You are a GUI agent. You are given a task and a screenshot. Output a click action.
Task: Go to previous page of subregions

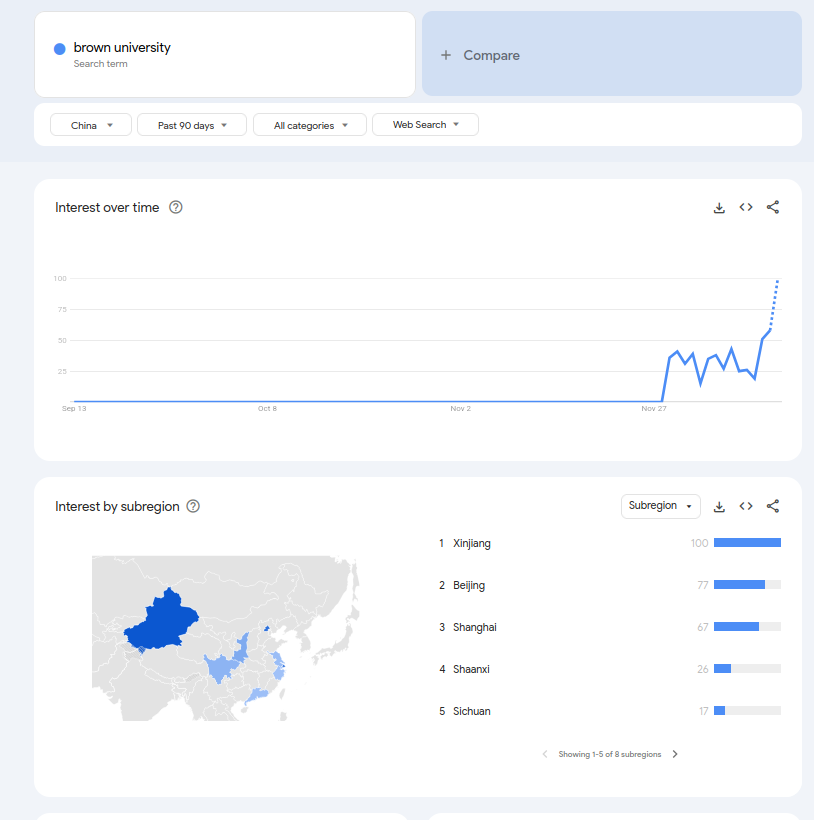coord(545,754)
